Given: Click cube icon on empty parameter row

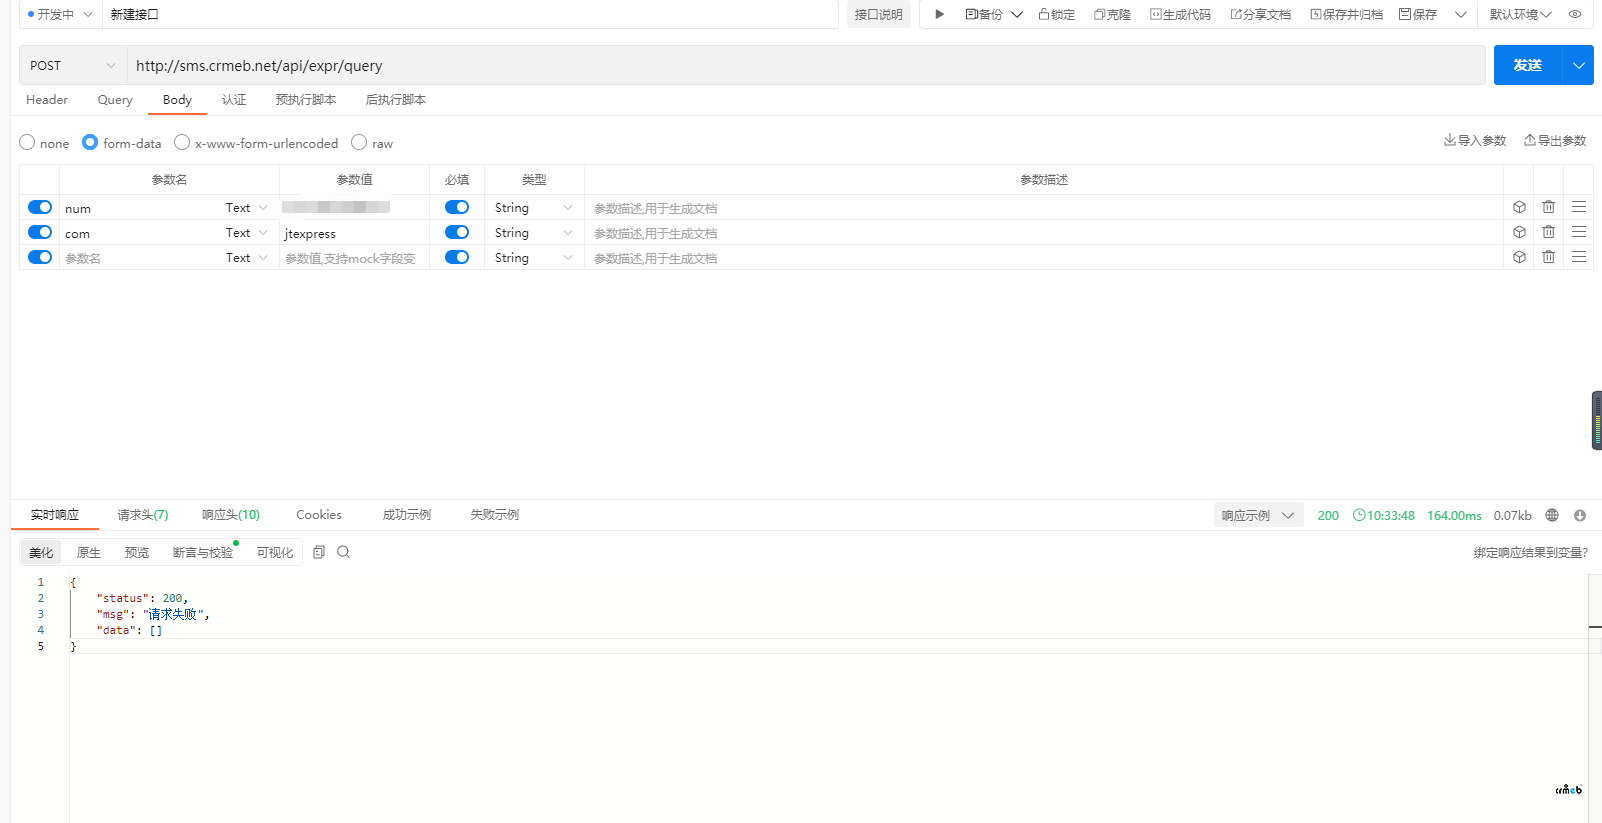Looking at the screenshot, I should coord(1519,257).
